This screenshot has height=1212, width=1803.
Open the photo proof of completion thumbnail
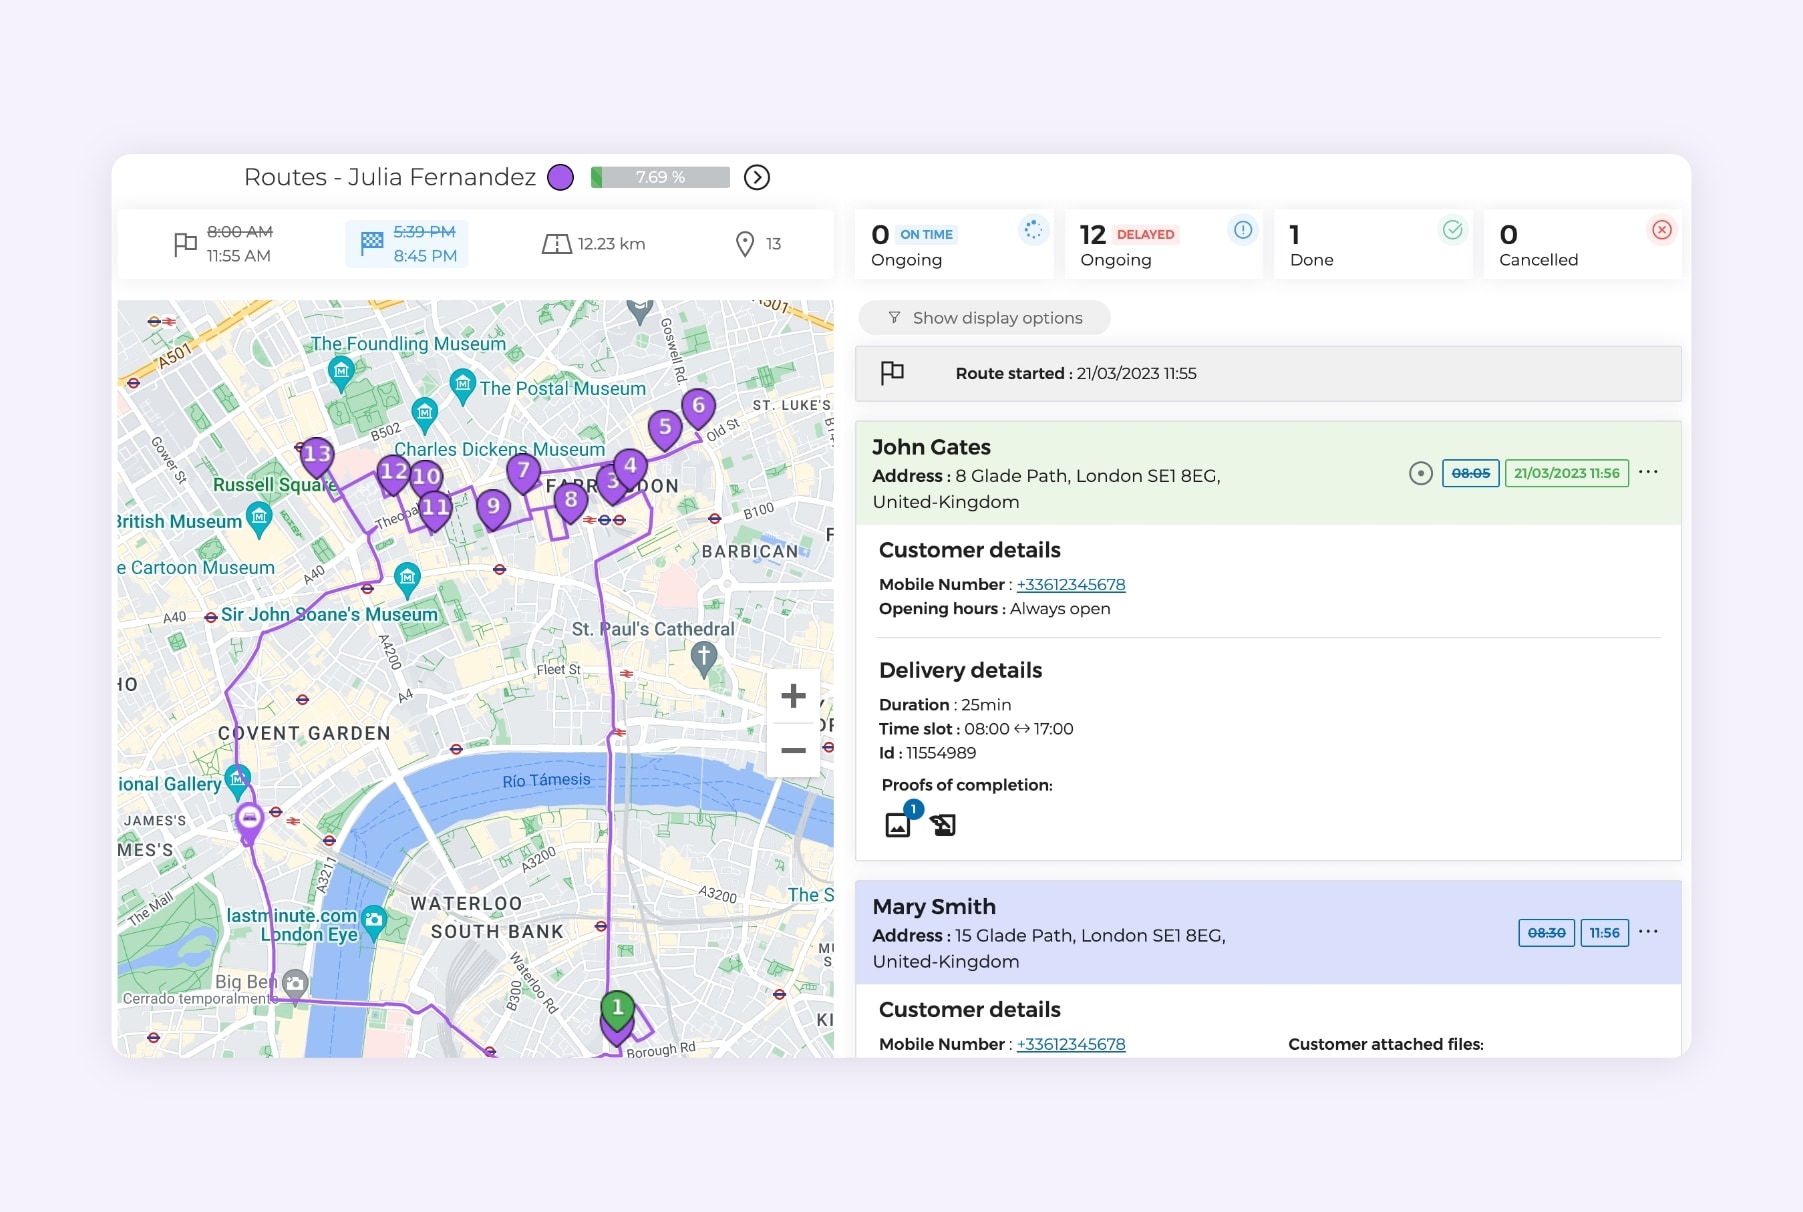pyautogui.click(x=898, y=824)
